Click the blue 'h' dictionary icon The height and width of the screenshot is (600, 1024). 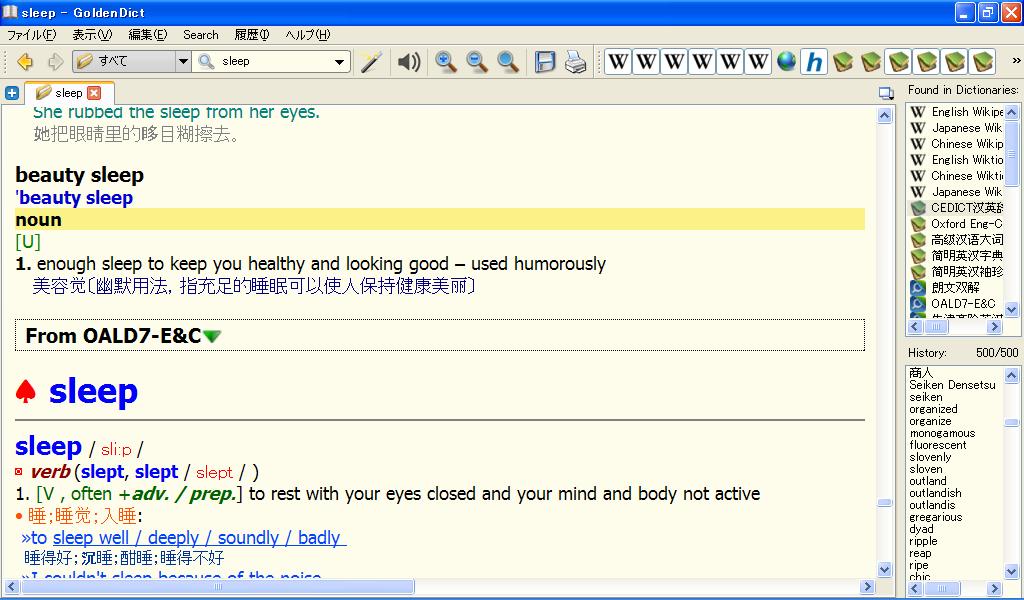tap(815, 62)
